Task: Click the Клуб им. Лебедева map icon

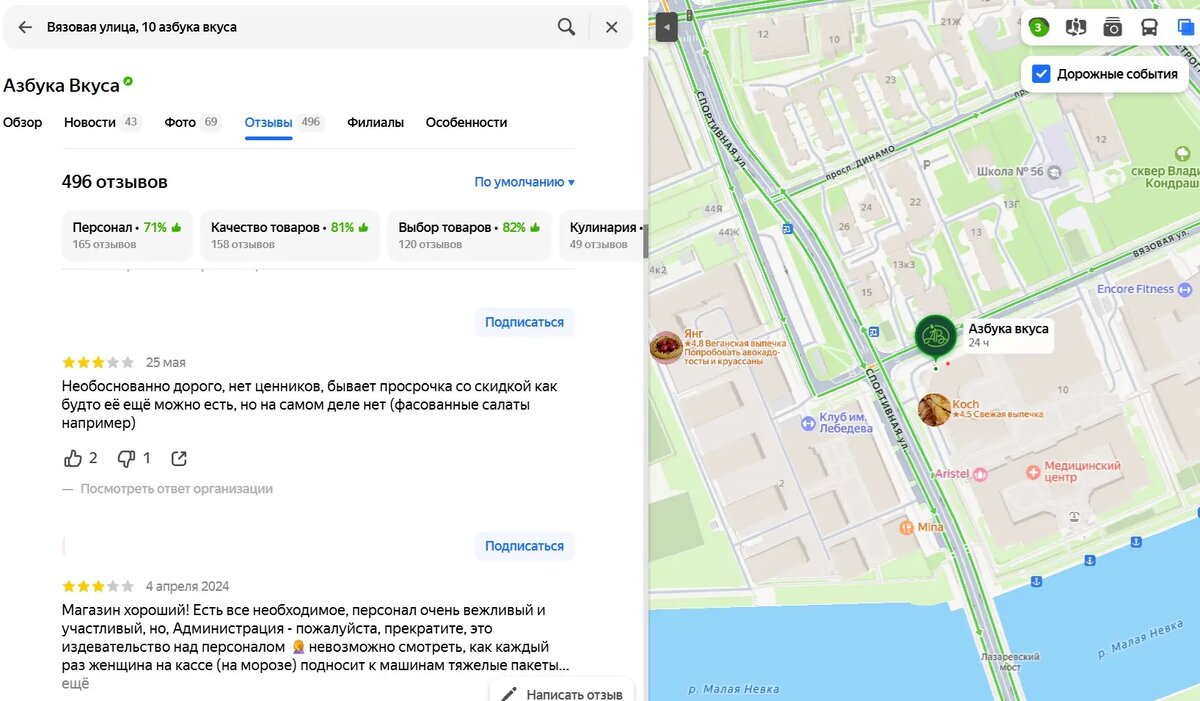Action: tap(808, 423)
